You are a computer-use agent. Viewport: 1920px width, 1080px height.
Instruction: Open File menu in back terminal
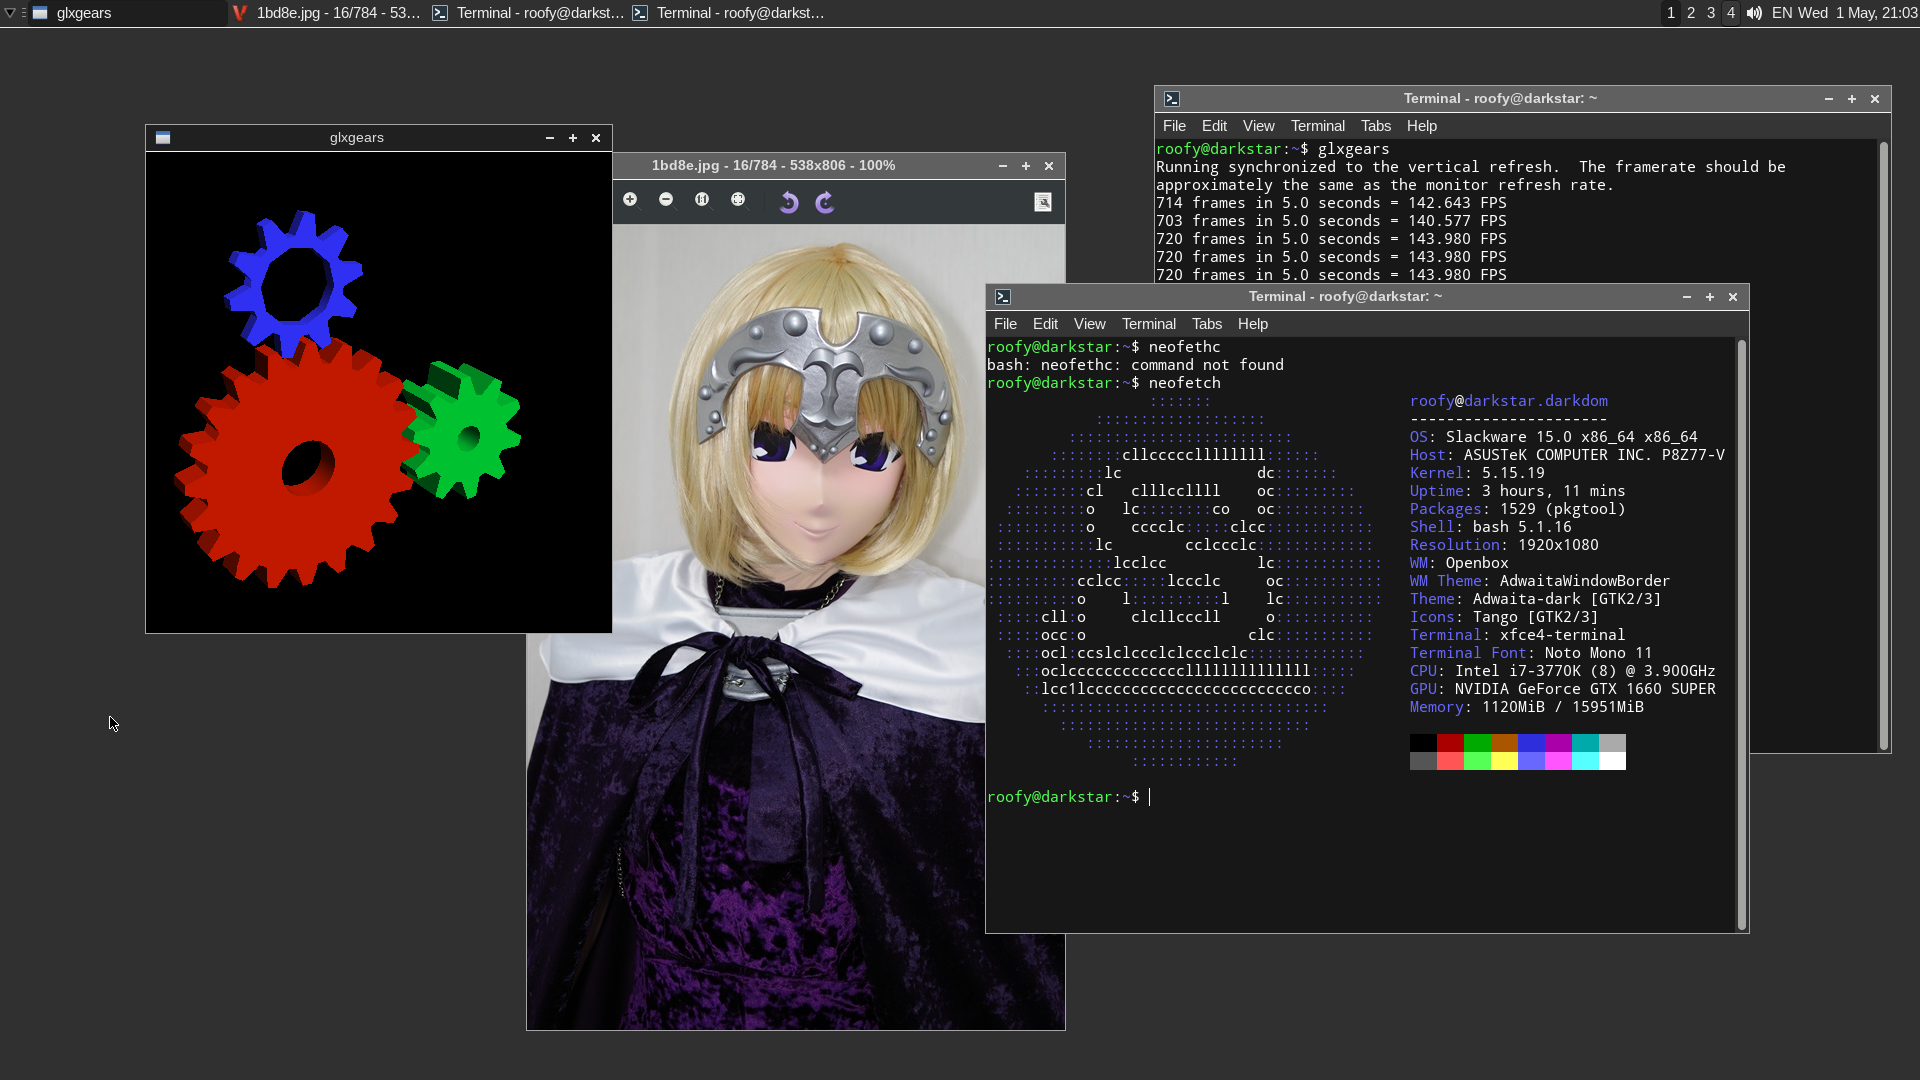tap(1174, 126)
